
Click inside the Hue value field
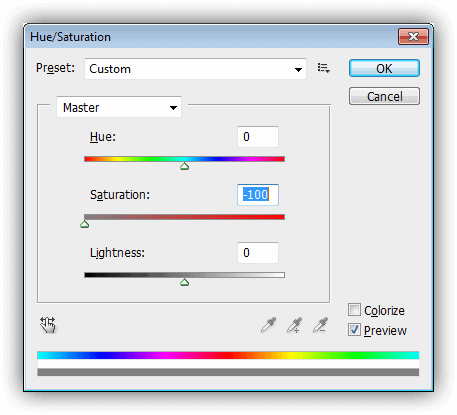point(258,137)
